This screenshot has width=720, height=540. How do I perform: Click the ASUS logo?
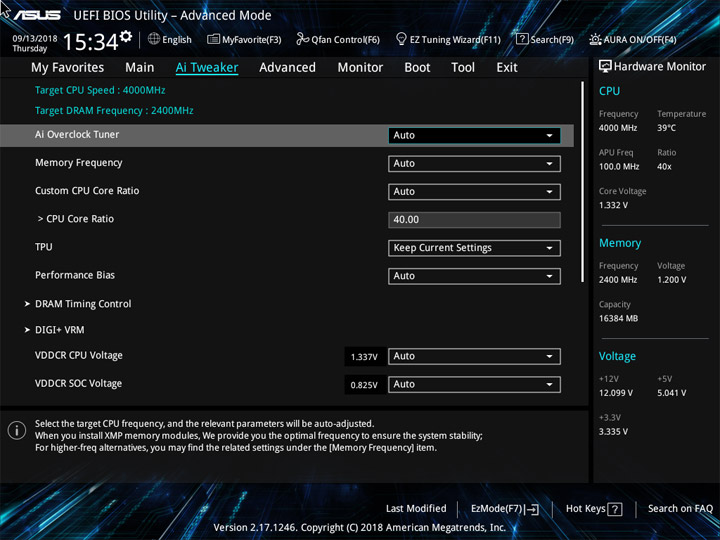pyautogui.click(x=37, y=15)
